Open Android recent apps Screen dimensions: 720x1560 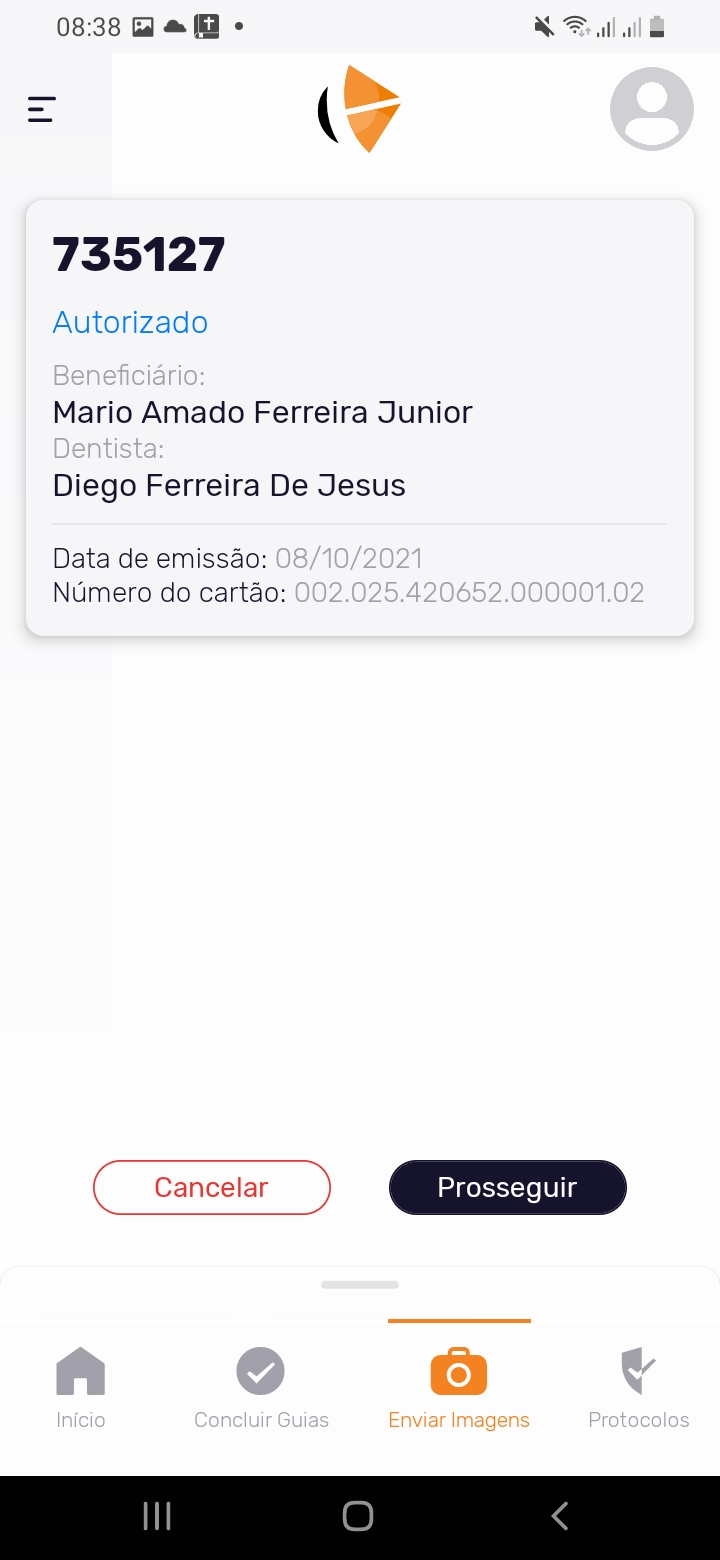pyautogui.click(x=157, y=1516)
